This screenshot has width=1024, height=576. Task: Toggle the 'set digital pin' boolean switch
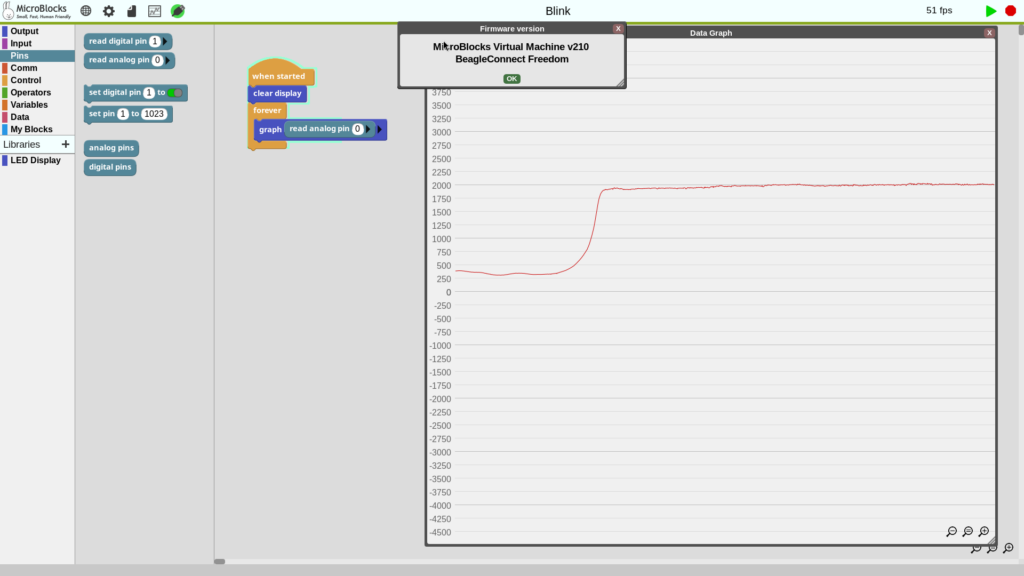pyautogui.click(x=175, y=93)
